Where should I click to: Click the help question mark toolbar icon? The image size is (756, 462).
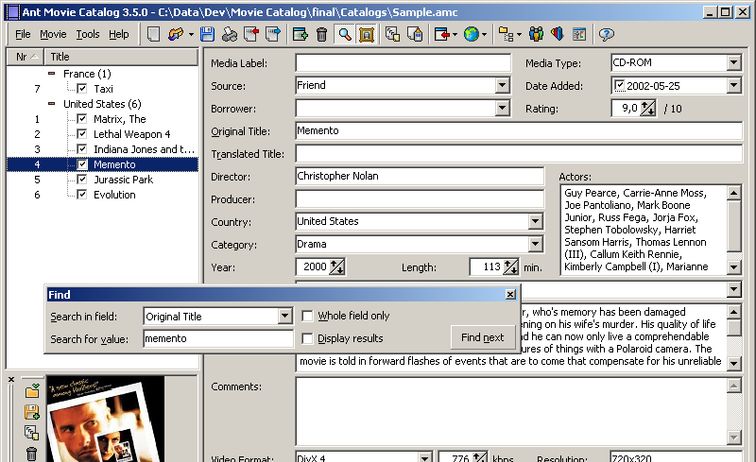pos(606,35)
